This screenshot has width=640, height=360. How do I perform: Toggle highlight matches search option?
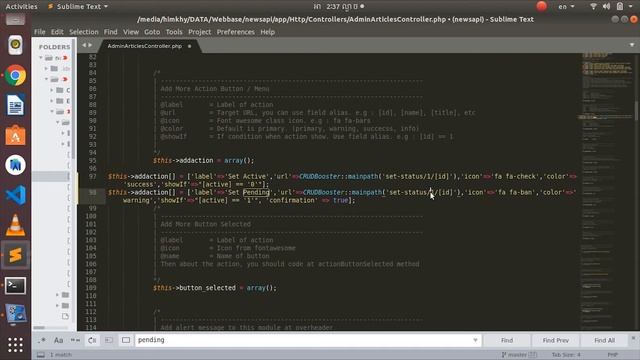(126, 340)
